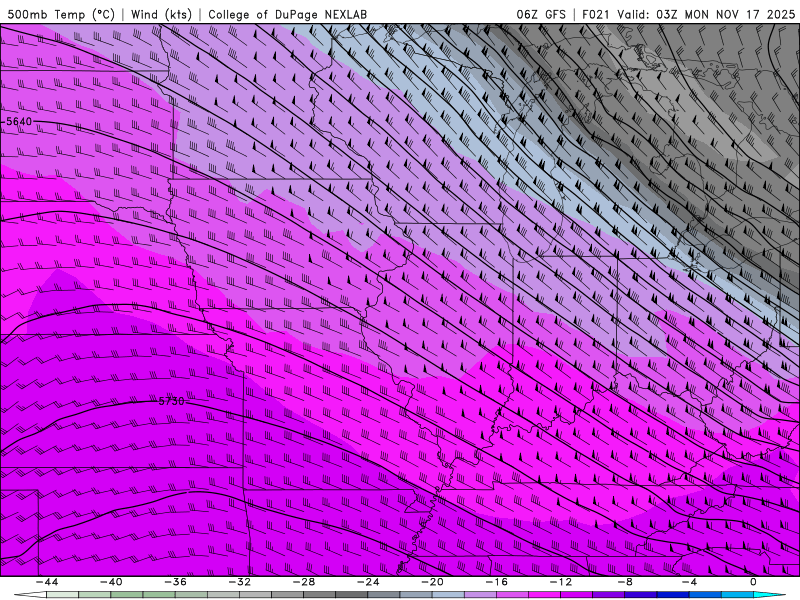Select the lavender -16 to -14 colorbar cell
The width and height of the screenshot is (800, 600).
pyautogui.click(x=512, y=595)
